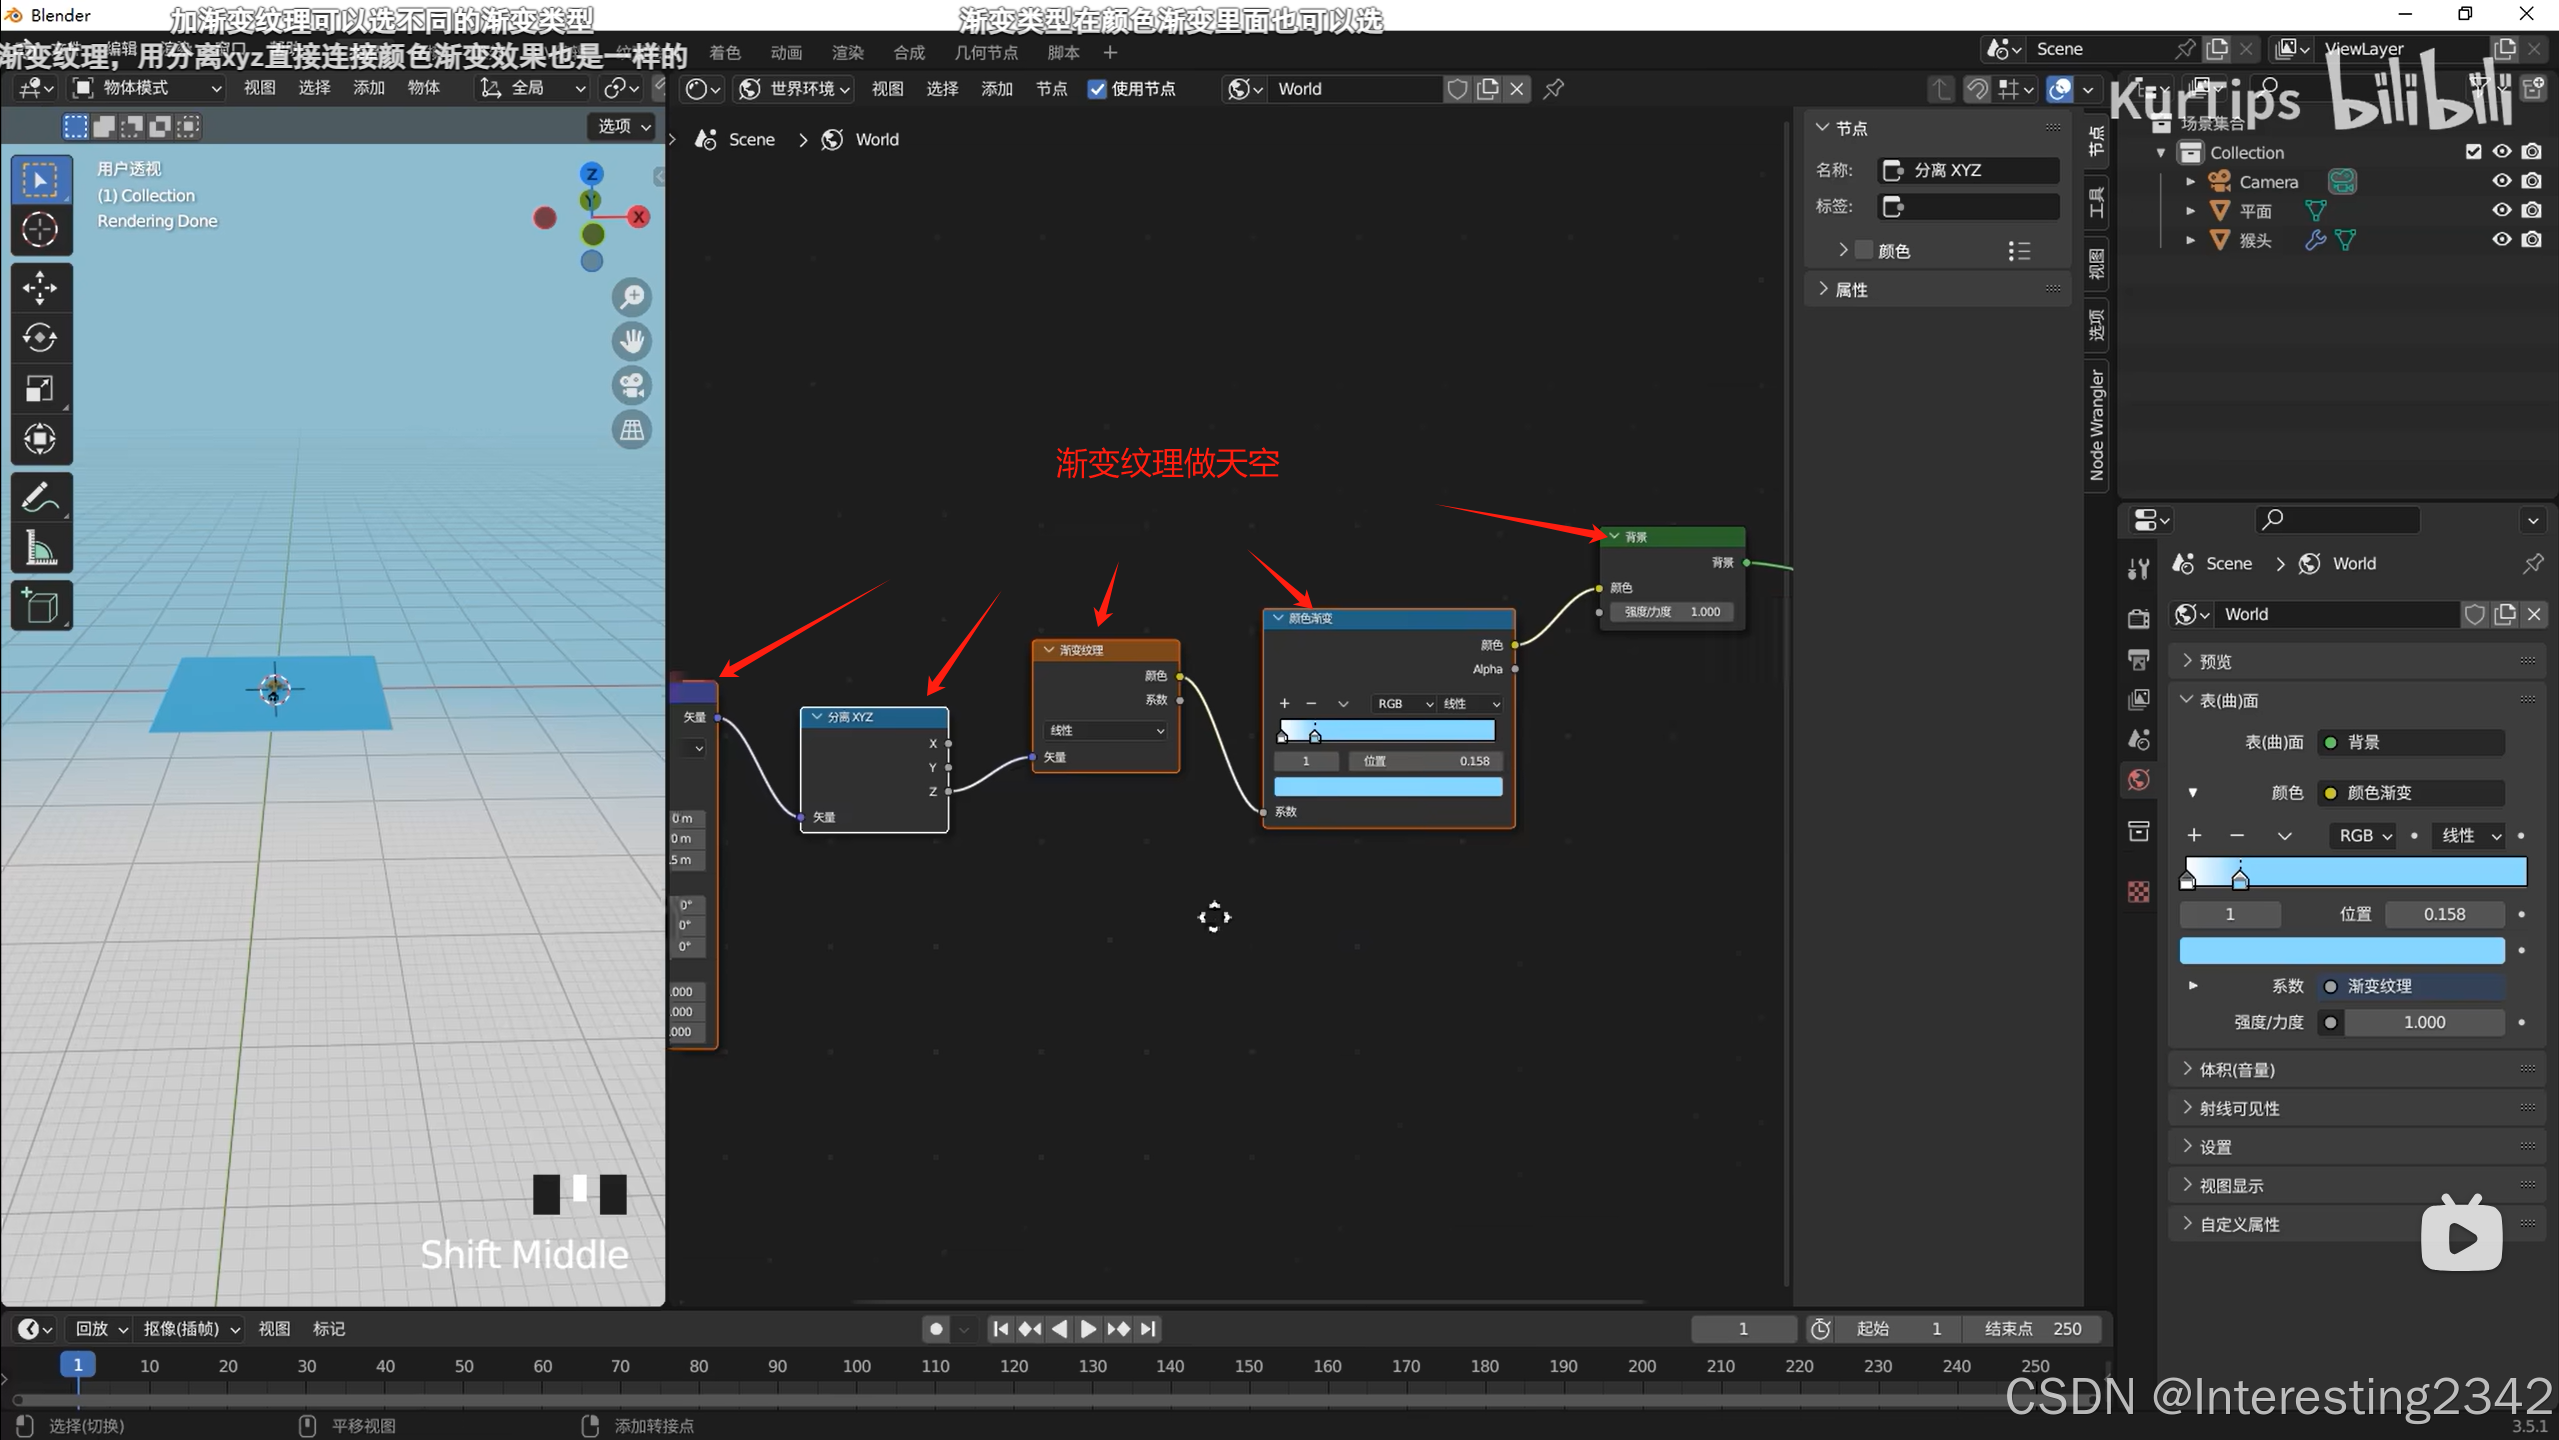Open the 节点 (Node) menu in the node editor header
Image resolution: width=2559 pixels, height=1440 pixels.
(x=1050, y=89)
